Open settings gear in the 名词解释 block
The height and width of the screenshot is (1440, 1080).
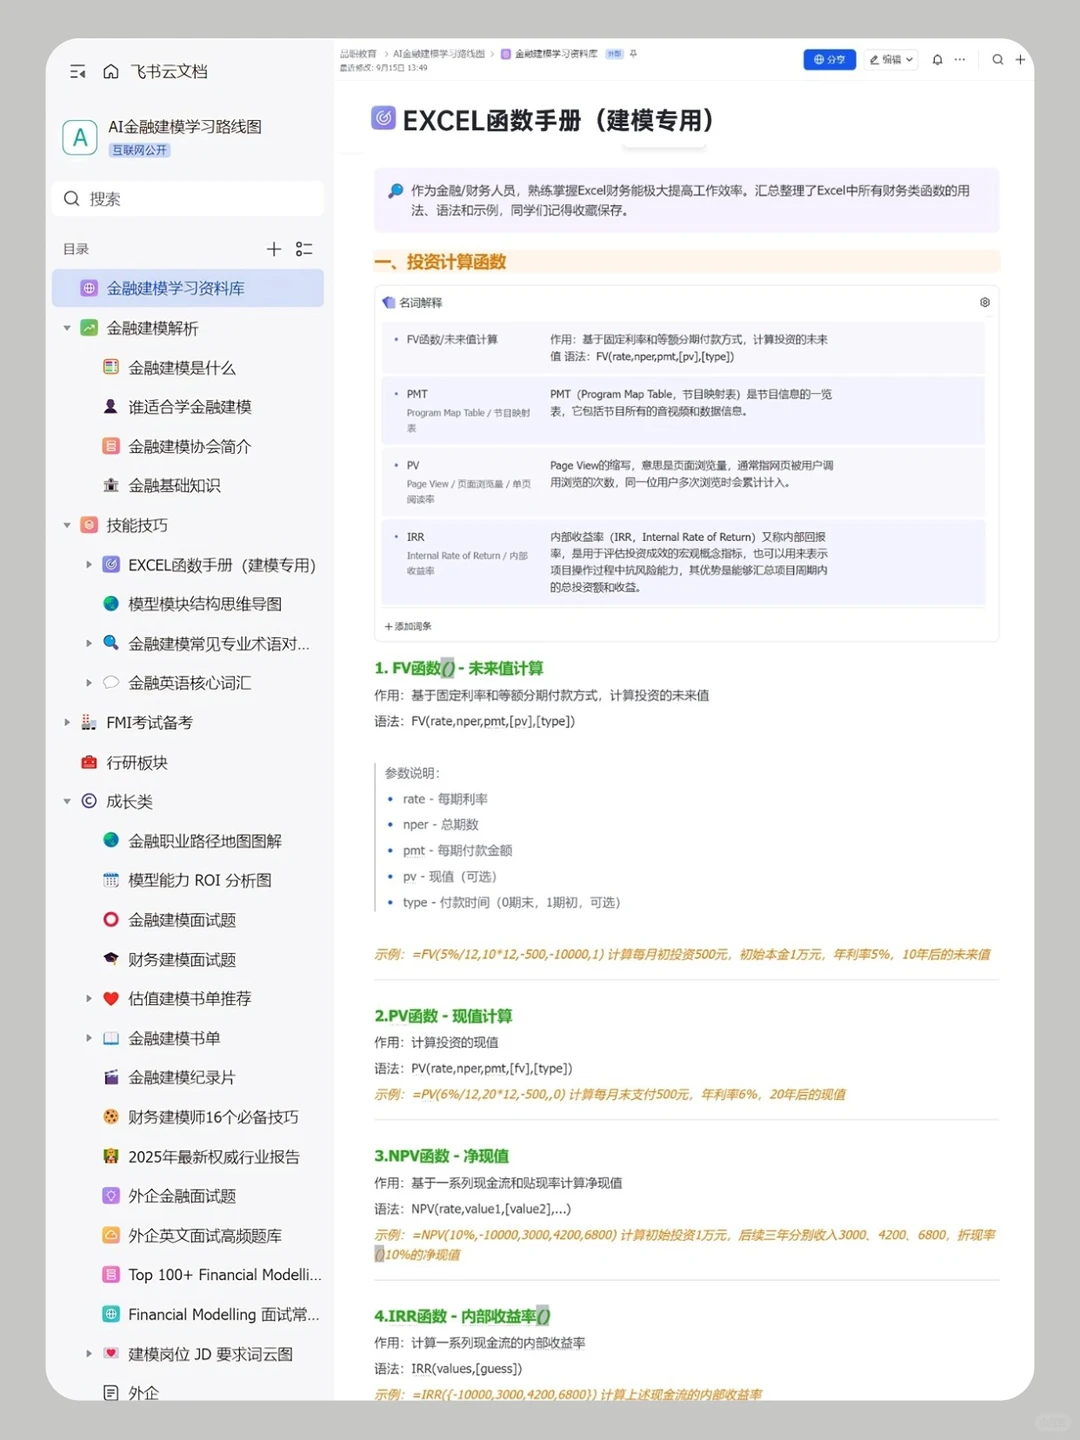(984, 301)
